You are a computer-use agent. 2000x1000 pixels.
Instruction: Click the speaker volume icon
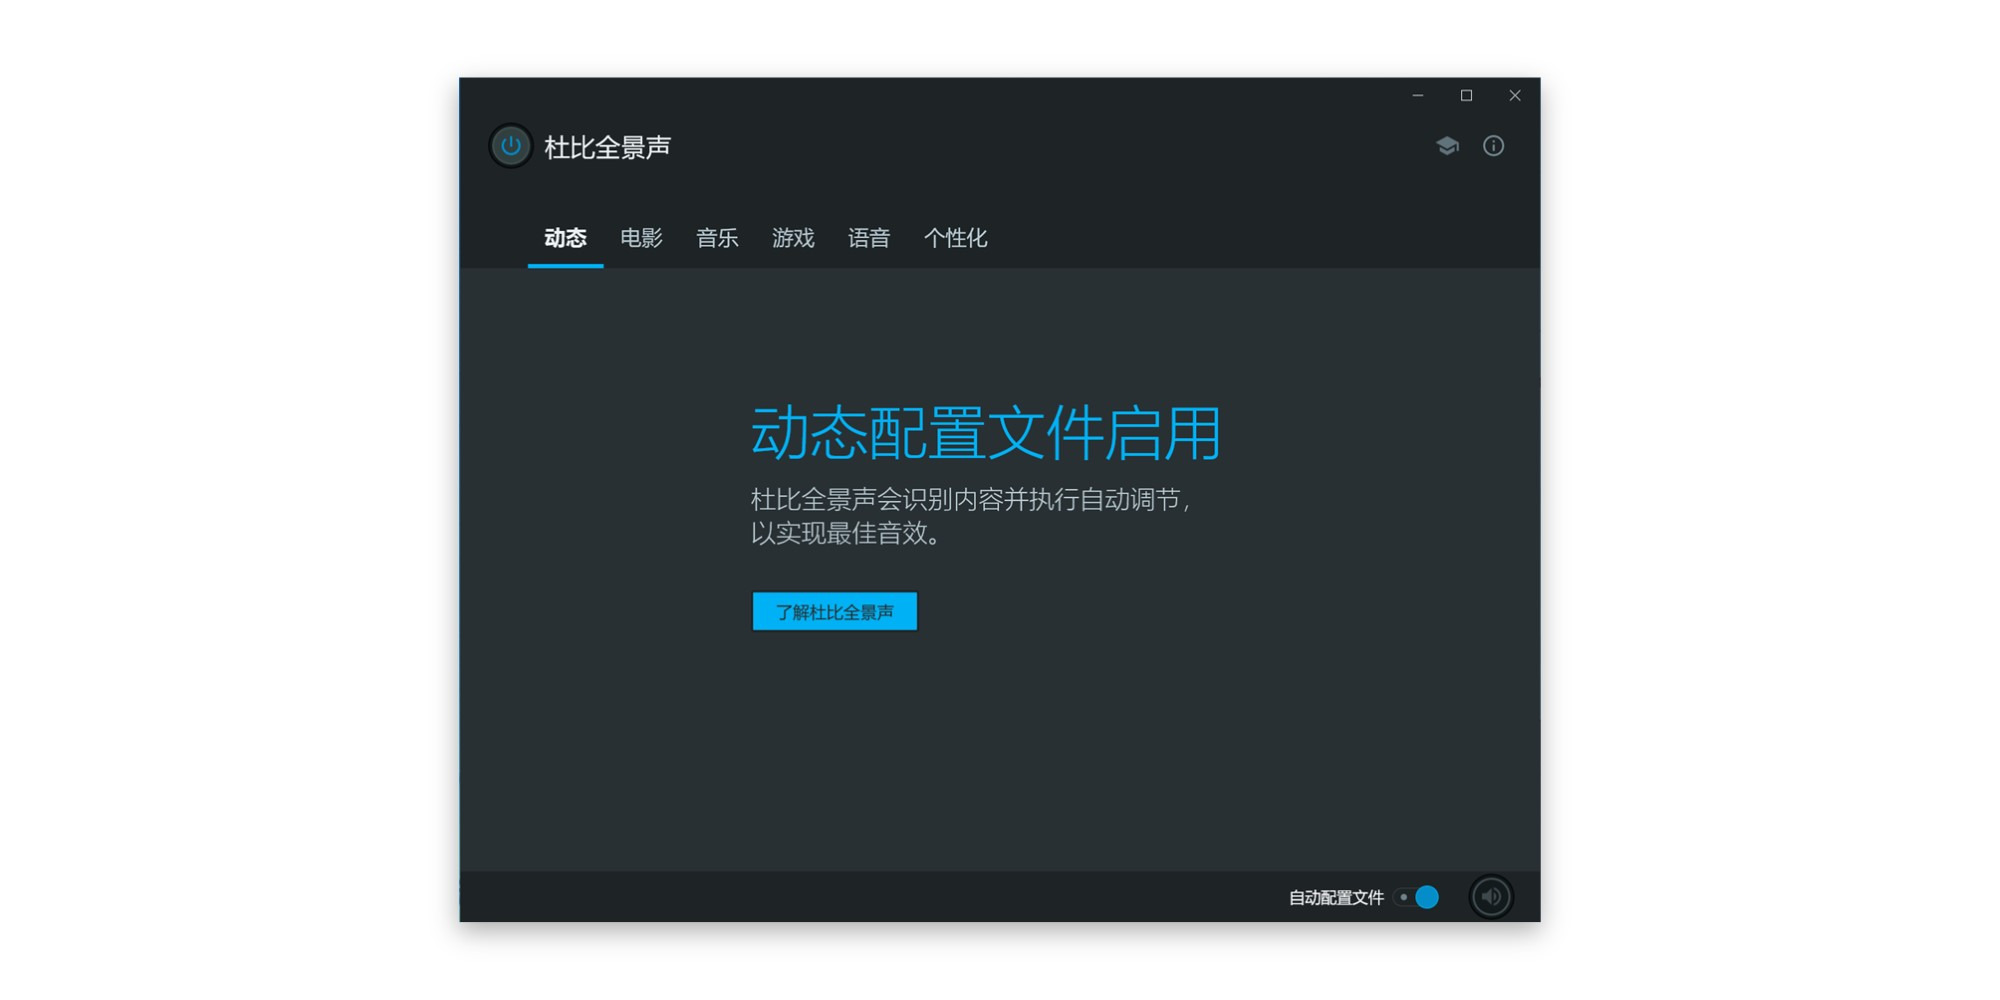1491,897
